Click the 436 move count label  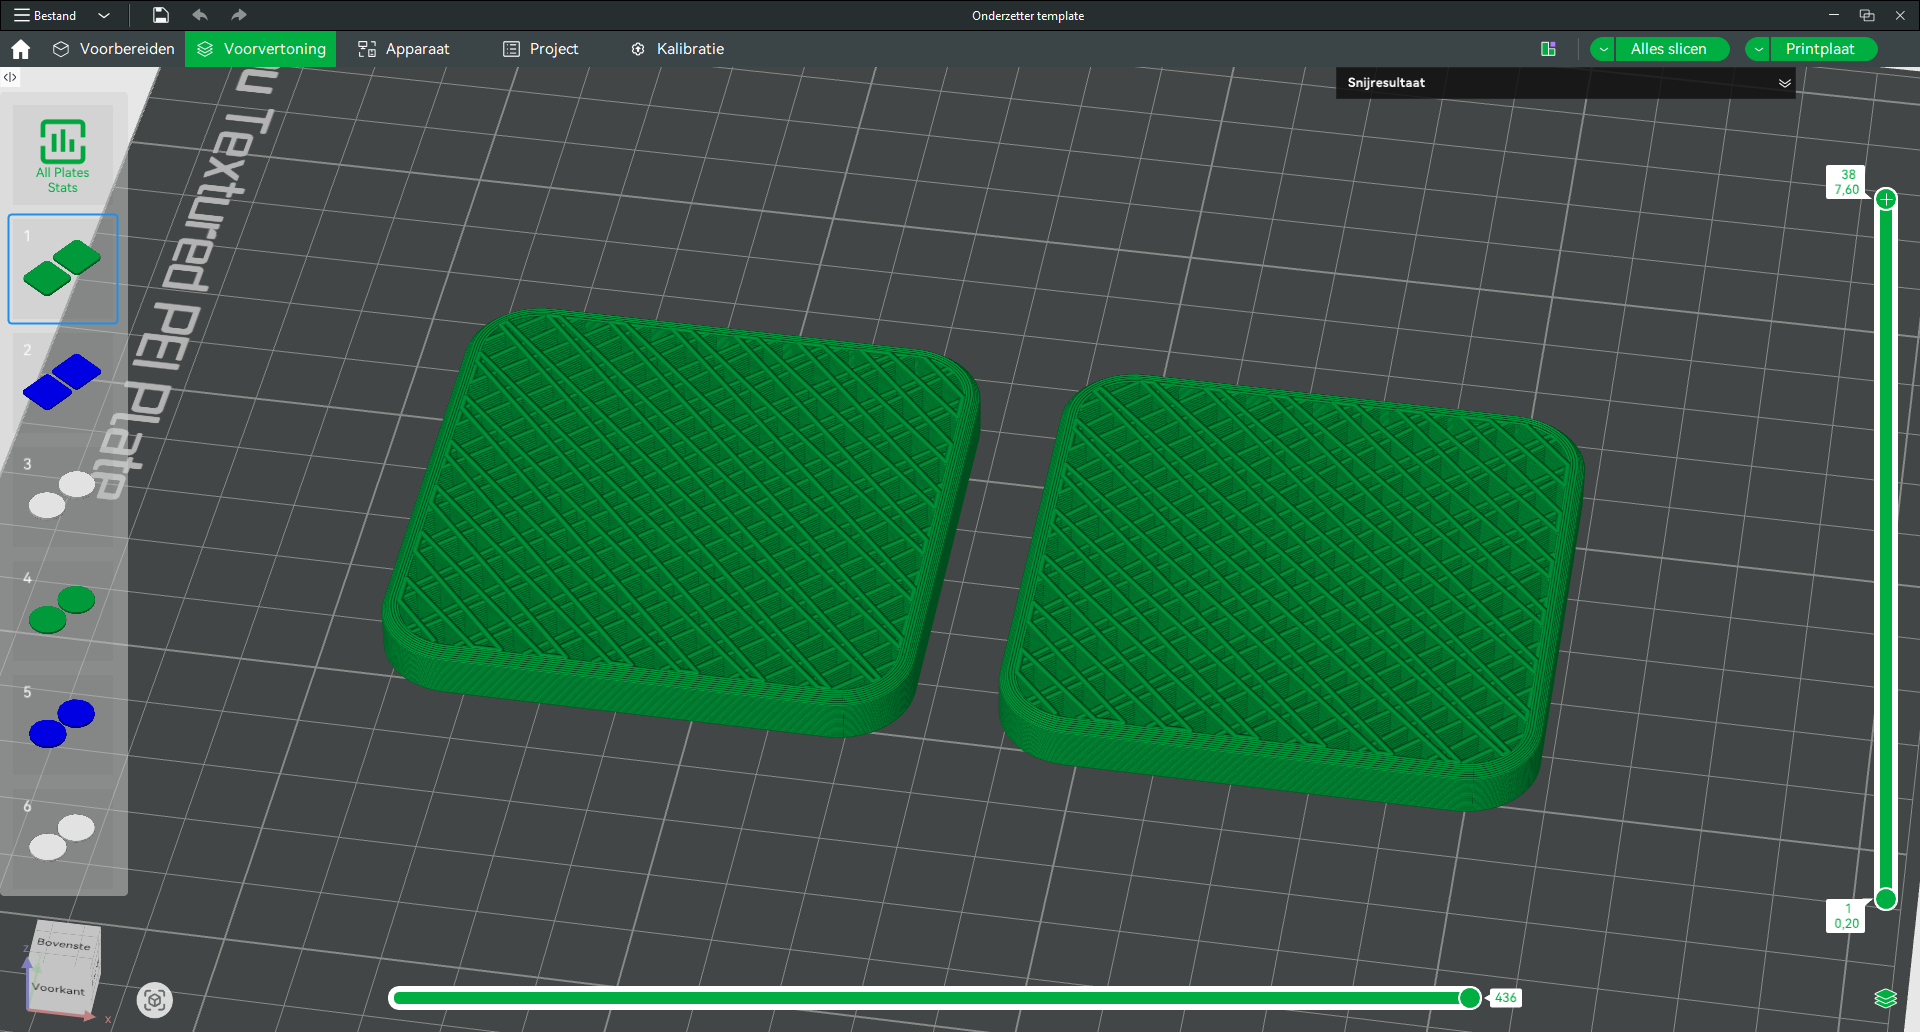tap(1506, 997)
